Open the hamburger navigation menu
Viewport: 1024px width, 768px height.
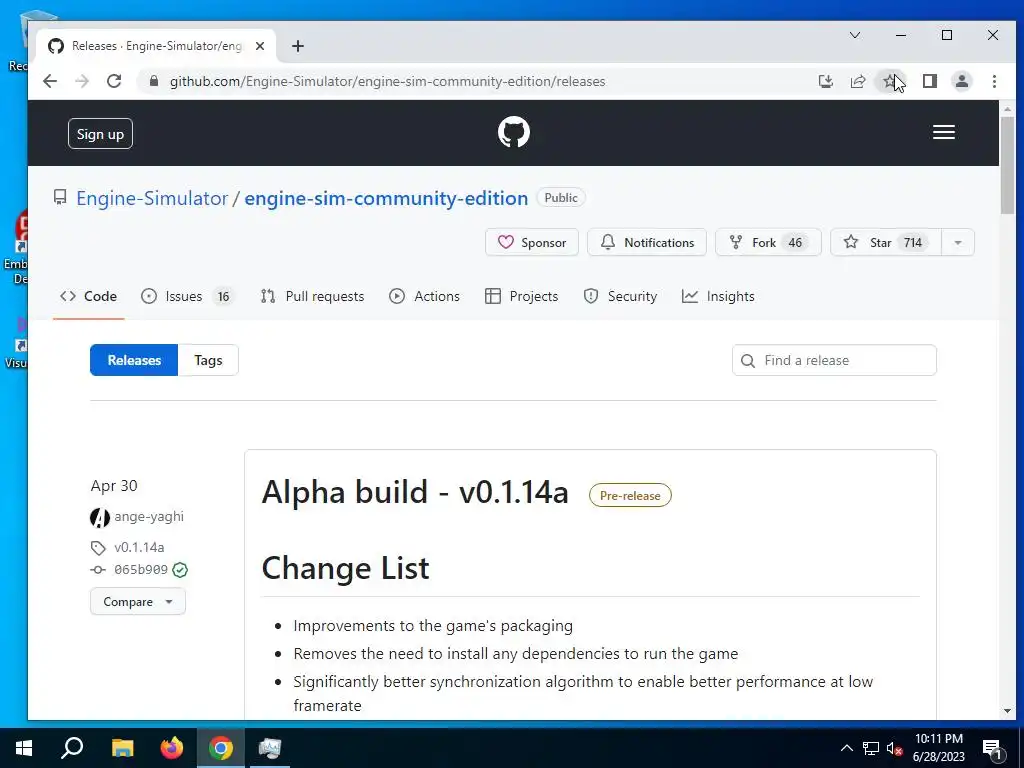[x=944, y=133]
